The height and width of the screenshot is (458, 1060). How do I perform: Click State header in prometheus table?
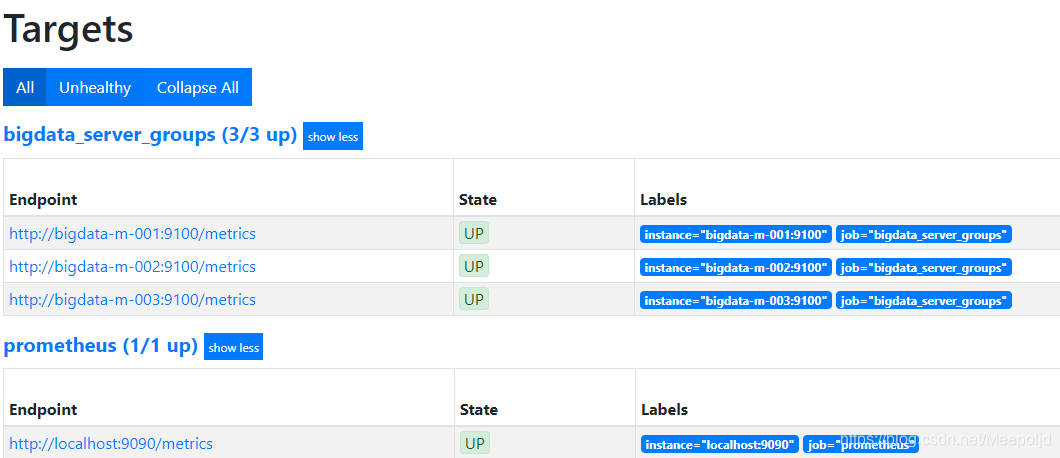(x=479, y=409)
